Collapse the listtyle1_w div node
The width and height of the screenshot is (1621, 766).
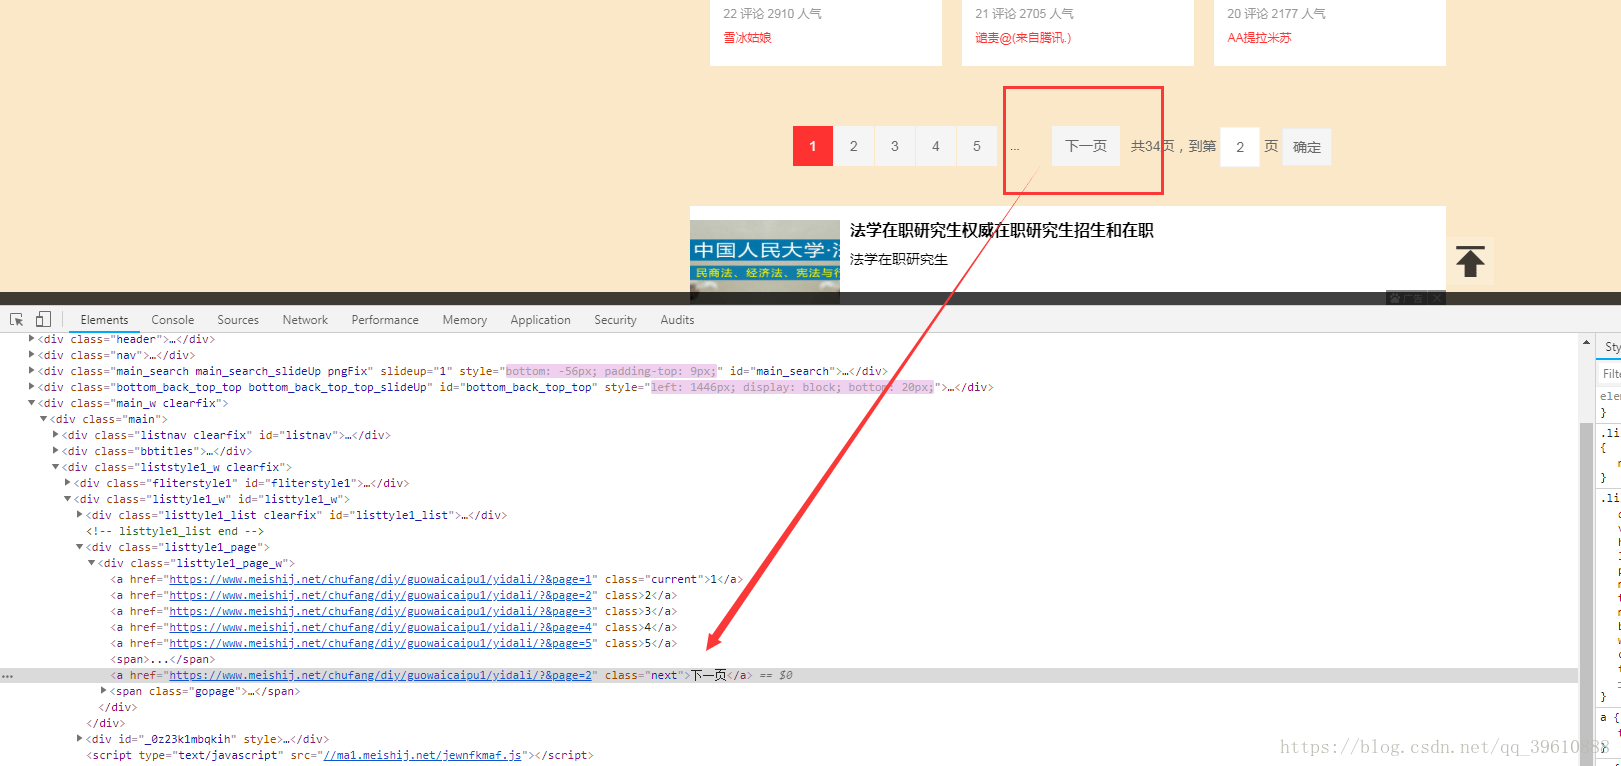67,499
